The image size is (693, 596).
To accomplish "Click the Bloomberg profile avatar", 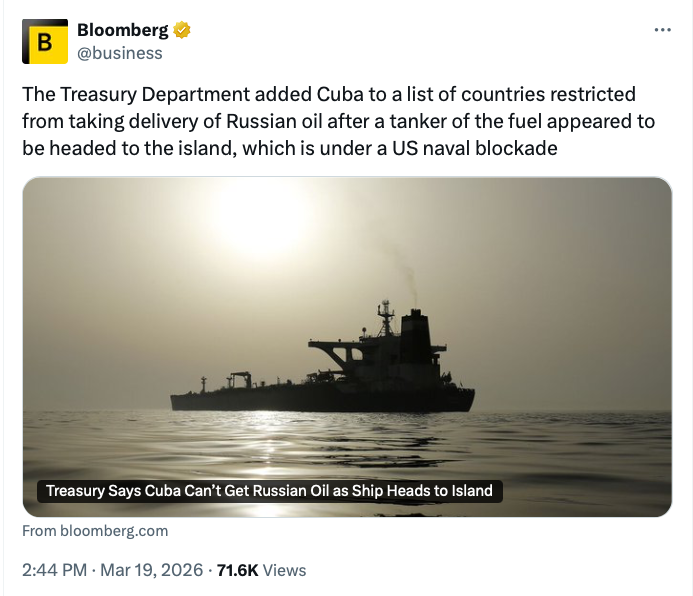I will pos(45,42).
